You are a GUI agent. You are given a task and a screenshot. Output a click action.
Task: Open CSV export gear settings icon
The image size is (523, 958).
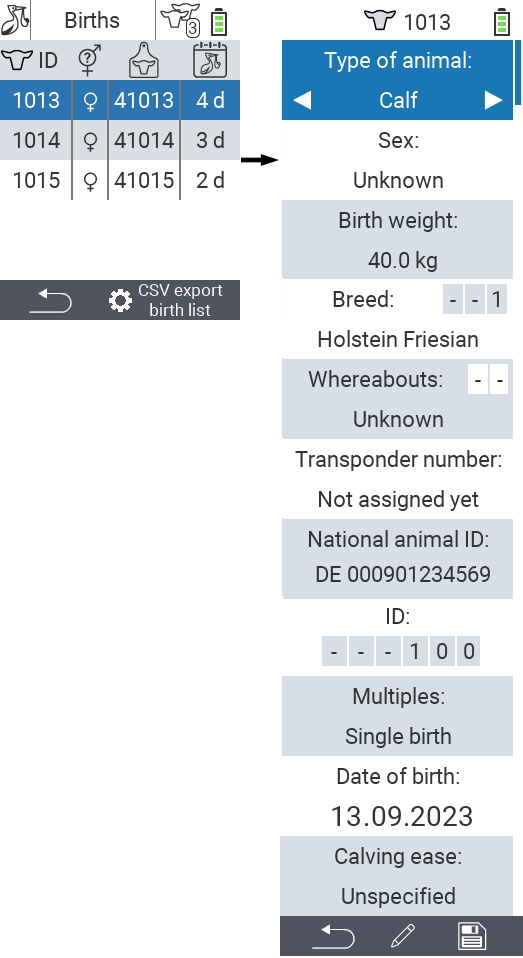click(120, 301)
